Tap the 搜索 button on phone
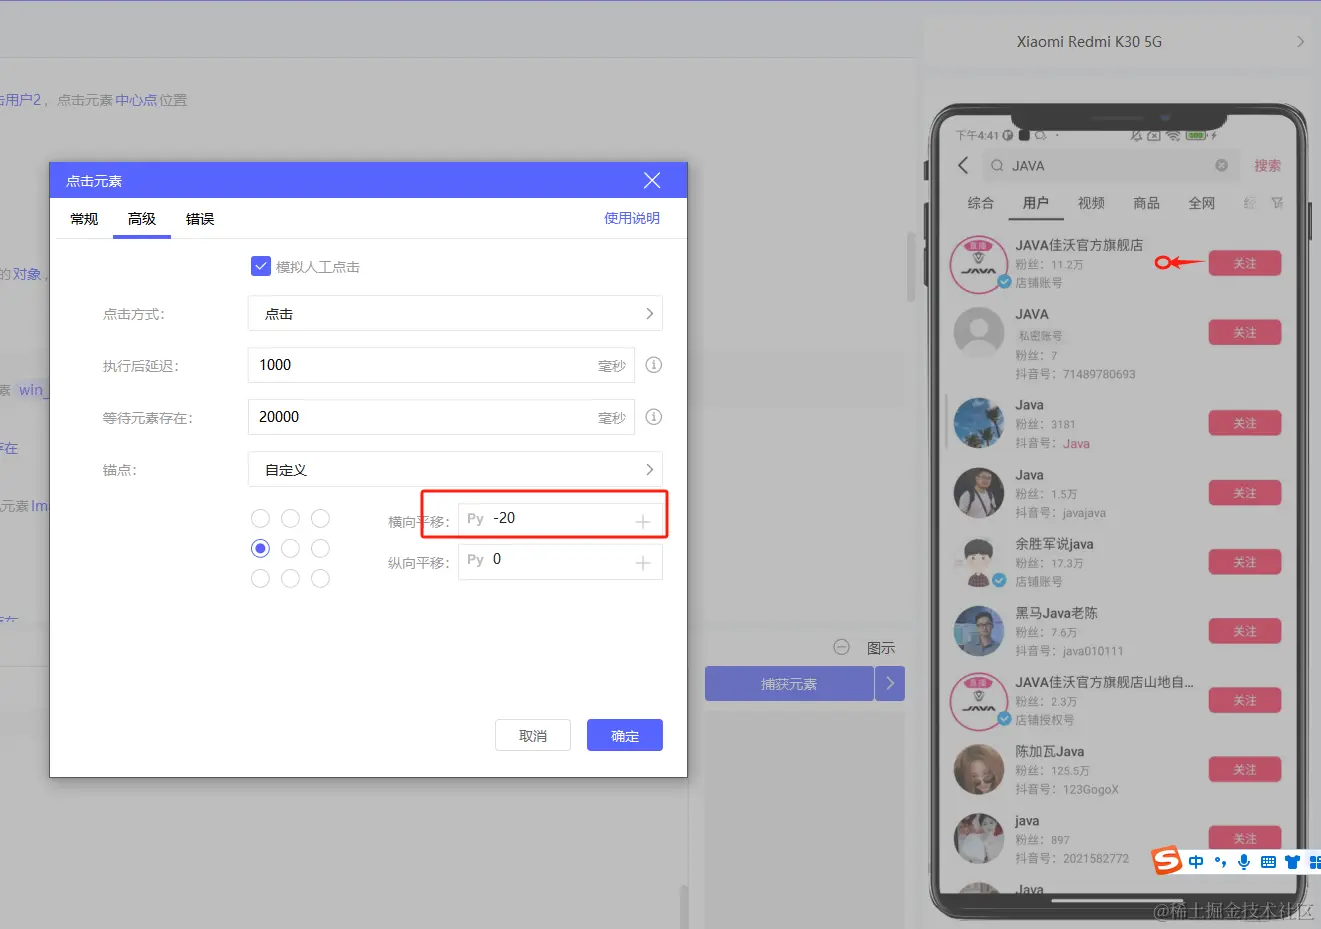Image resolution: width=1321 pixels, height=929 pixels. pyautogui.click(x=1267, y=166)
